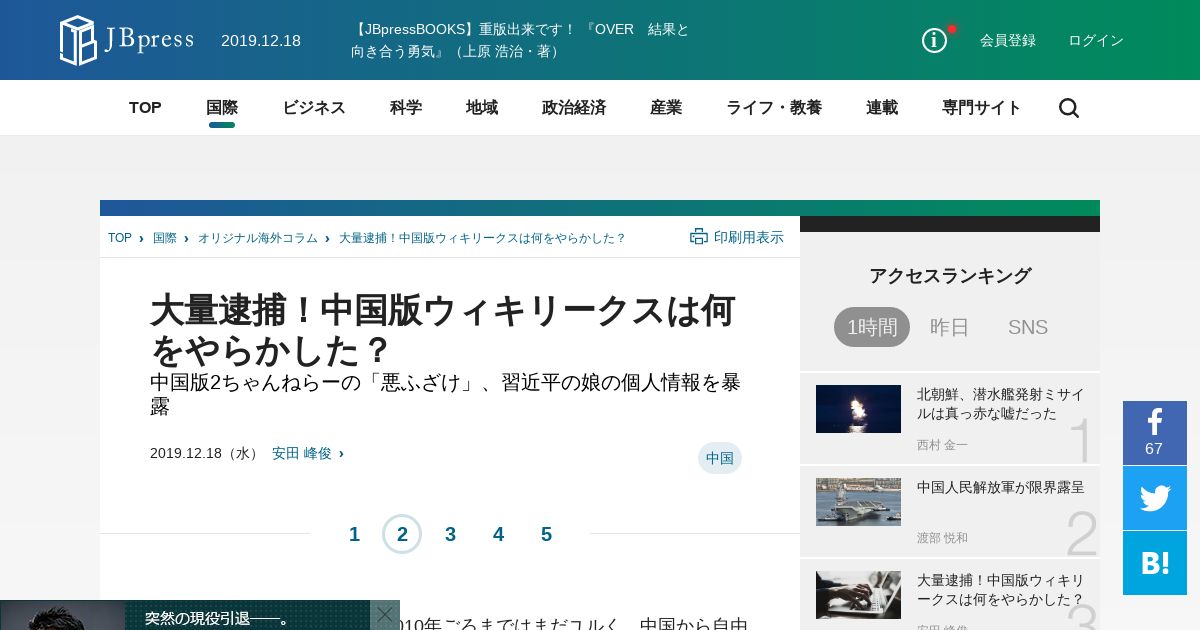
Task: Click author 渡部 悦和 in ranking
Action: (942, 538)
